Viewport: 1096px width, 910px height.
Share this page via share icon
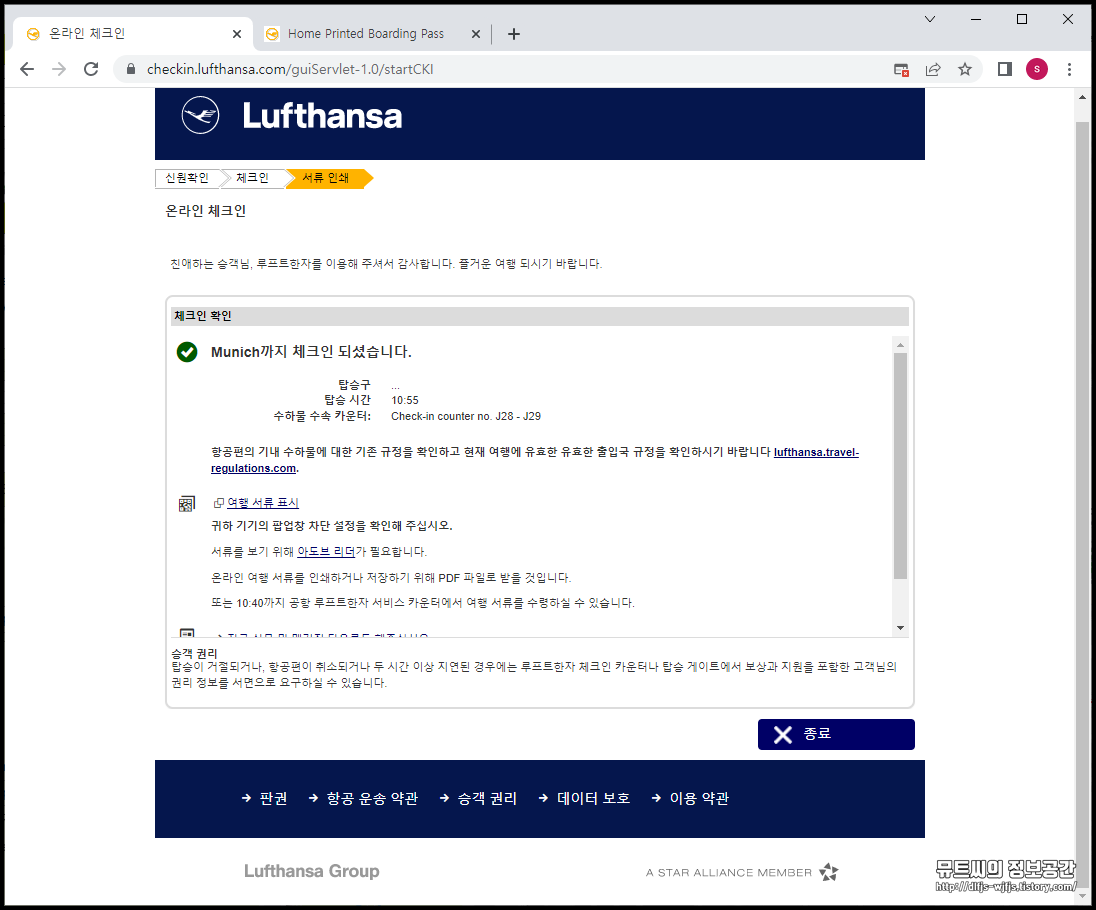933,69
